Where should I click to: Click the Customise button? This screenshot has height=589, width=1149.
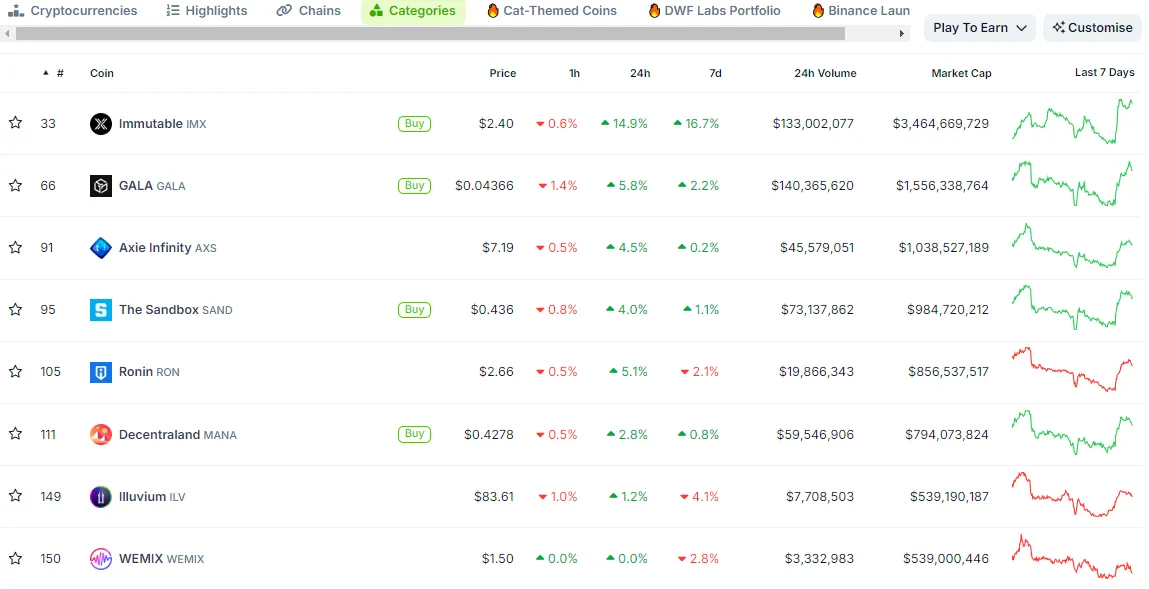point(1093,28)
